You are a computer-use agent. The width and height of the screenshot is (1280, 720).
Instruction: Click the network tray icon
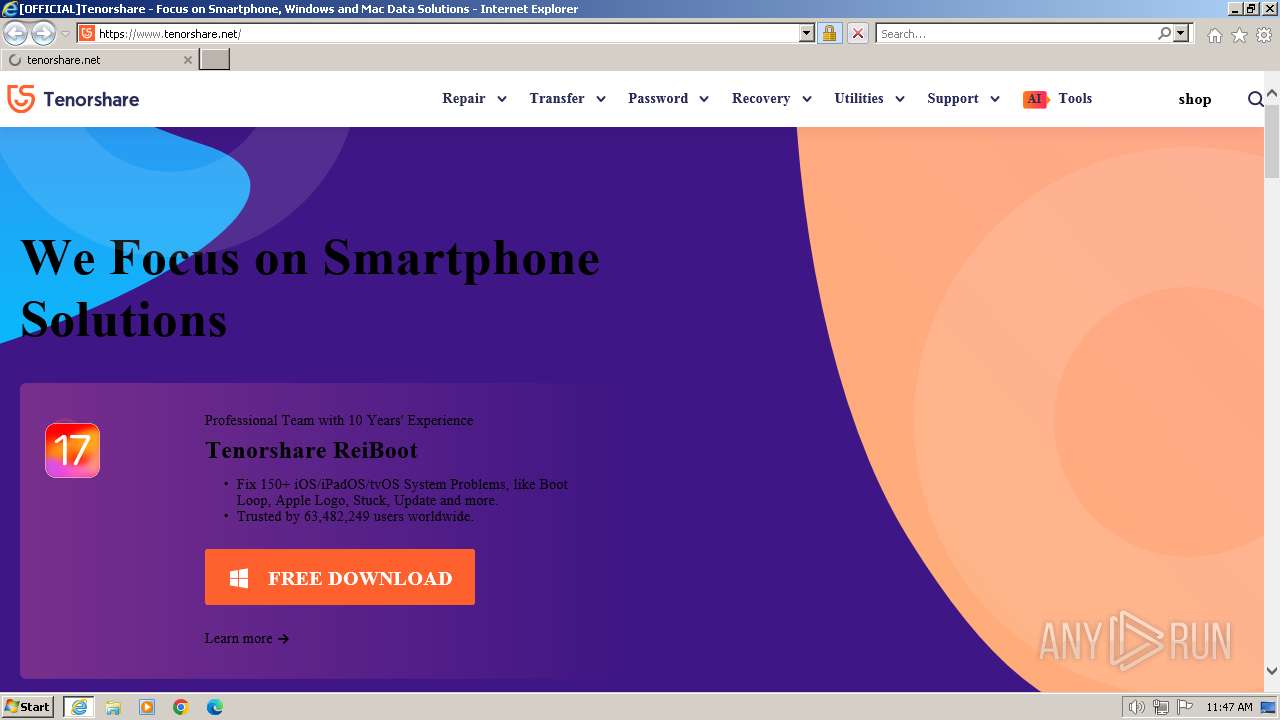click(1160, 707)
